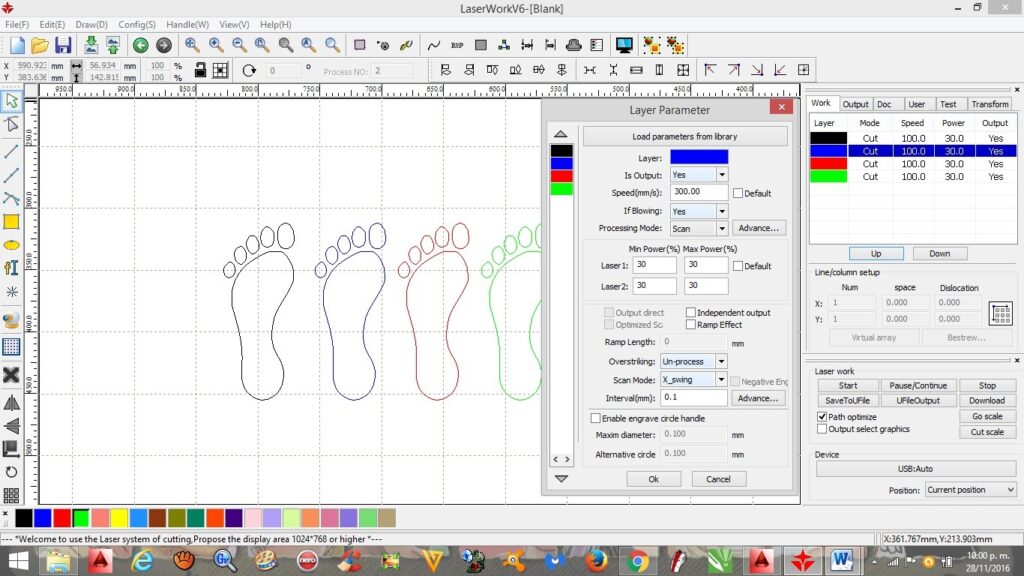Expand the Scan Mode X_swing dropdown
Viewport: 1024px width, 576px height.
(x=721, y=380)
